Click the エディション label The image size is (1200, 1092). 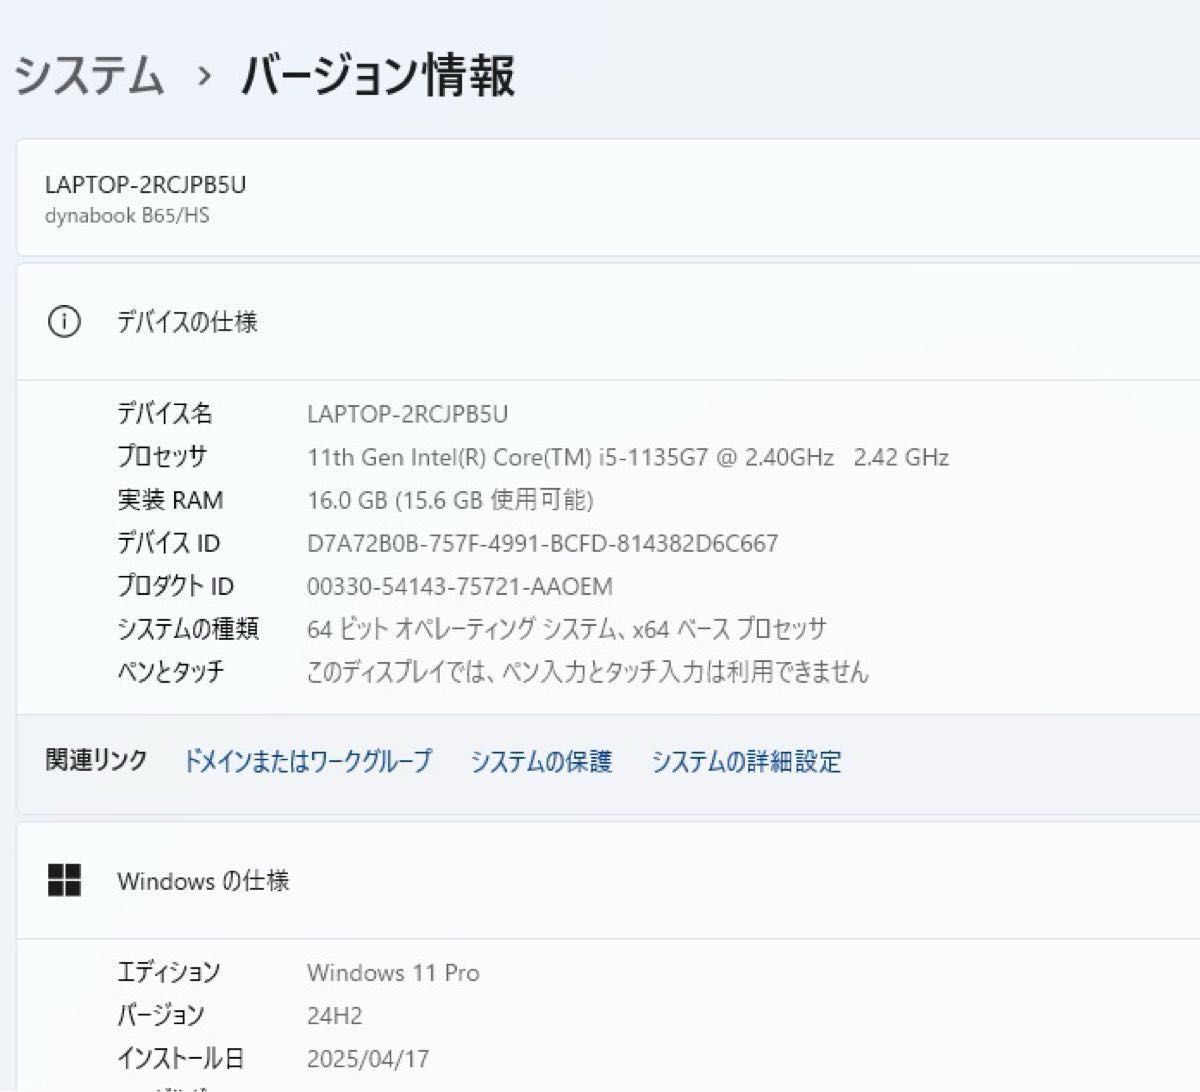coord(168,971)
